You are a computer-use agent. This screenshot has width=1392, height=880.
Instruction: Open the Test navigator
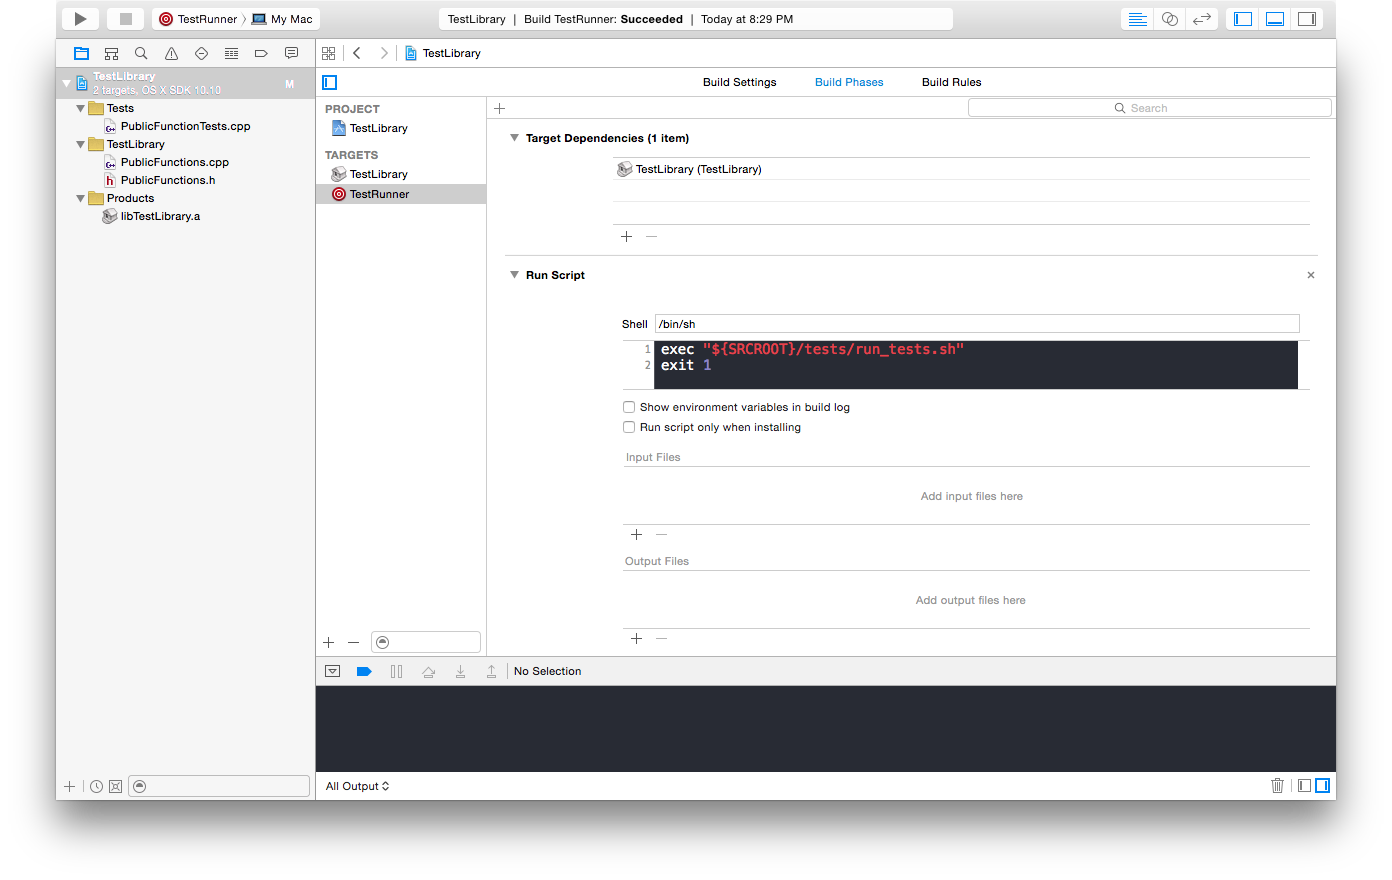201,53
